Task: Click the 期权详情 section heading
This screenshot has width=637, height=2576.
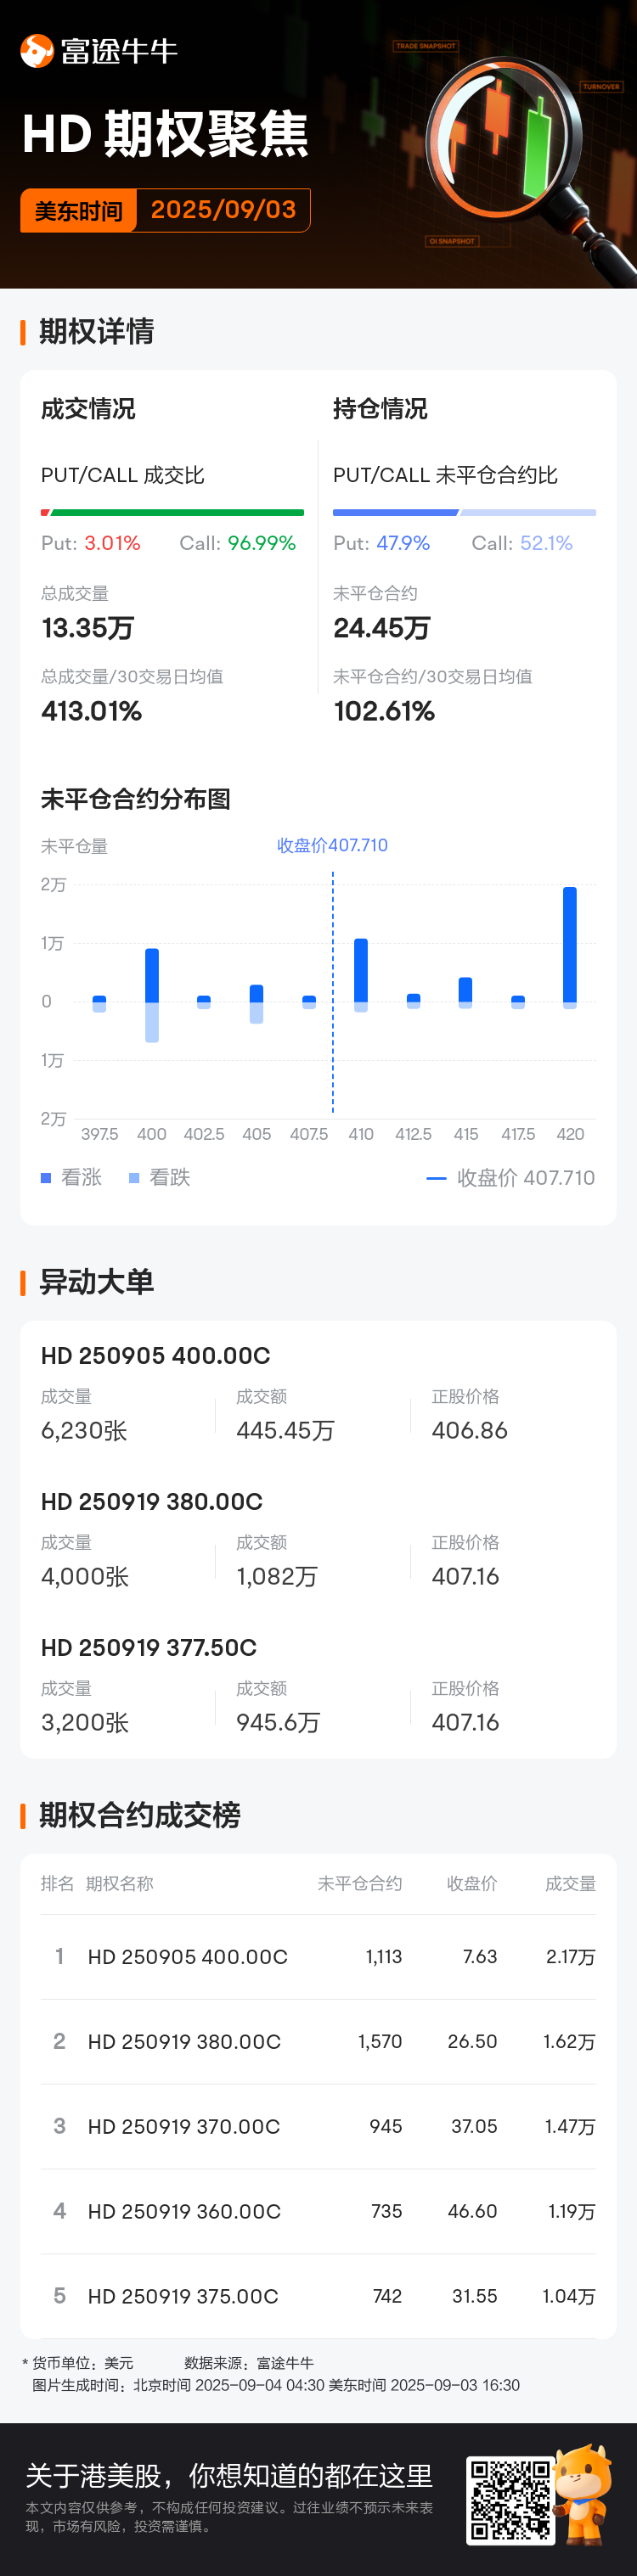Action: [96, 331]
